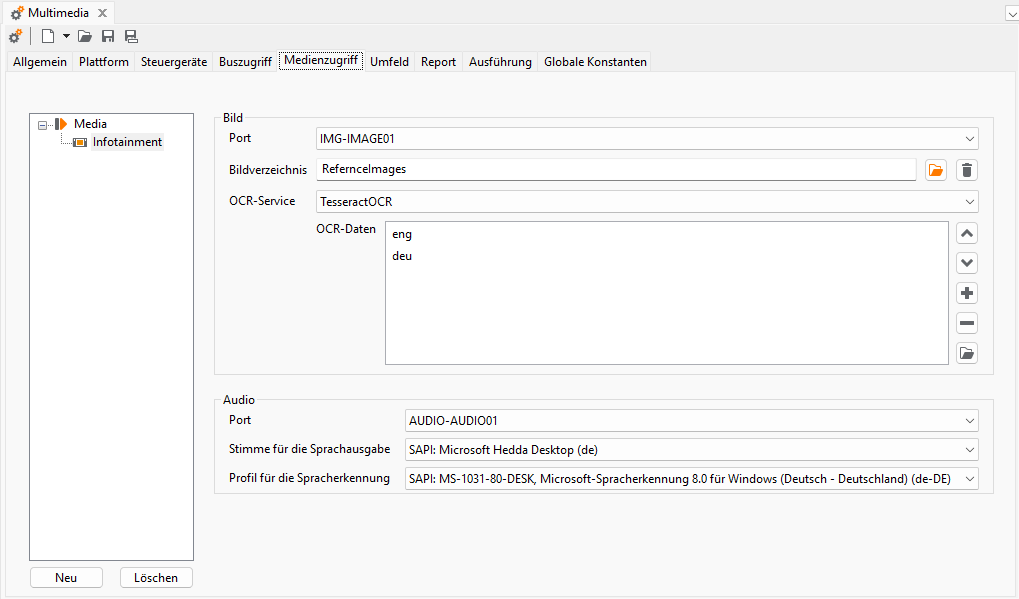
Task: Click the Neu button
Action: [66, 578]
